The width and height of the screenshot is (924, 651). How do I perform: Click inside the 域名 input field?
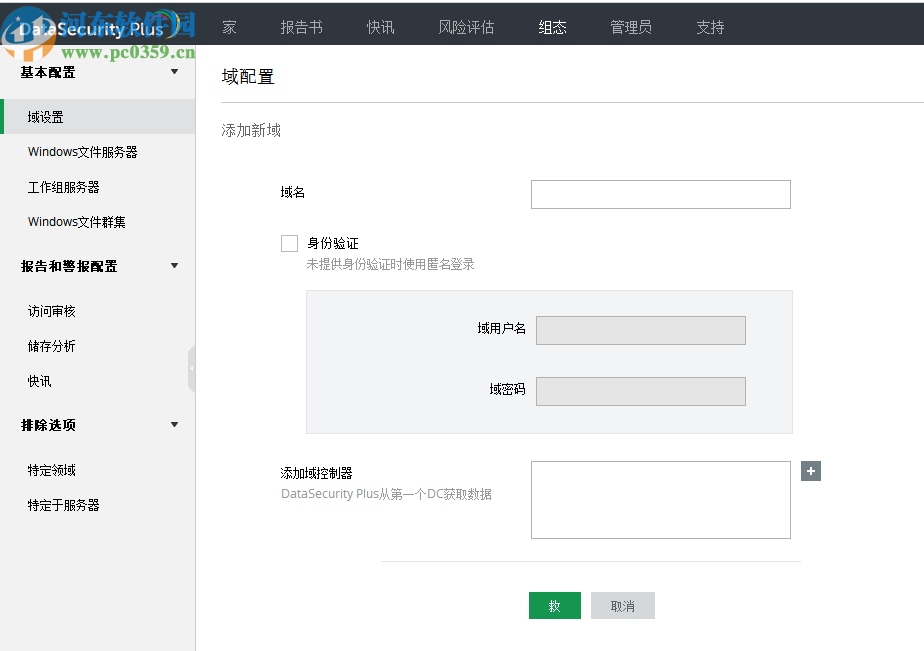pyautogui.click(x=660, y=194)
